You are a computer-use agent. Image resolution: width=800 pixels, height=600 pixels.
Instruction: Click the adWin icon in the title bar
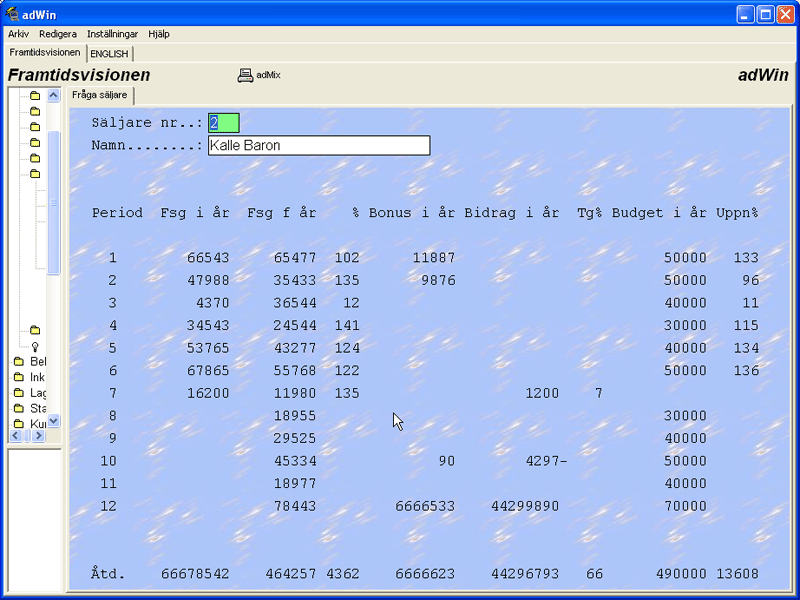pos(12,14)
